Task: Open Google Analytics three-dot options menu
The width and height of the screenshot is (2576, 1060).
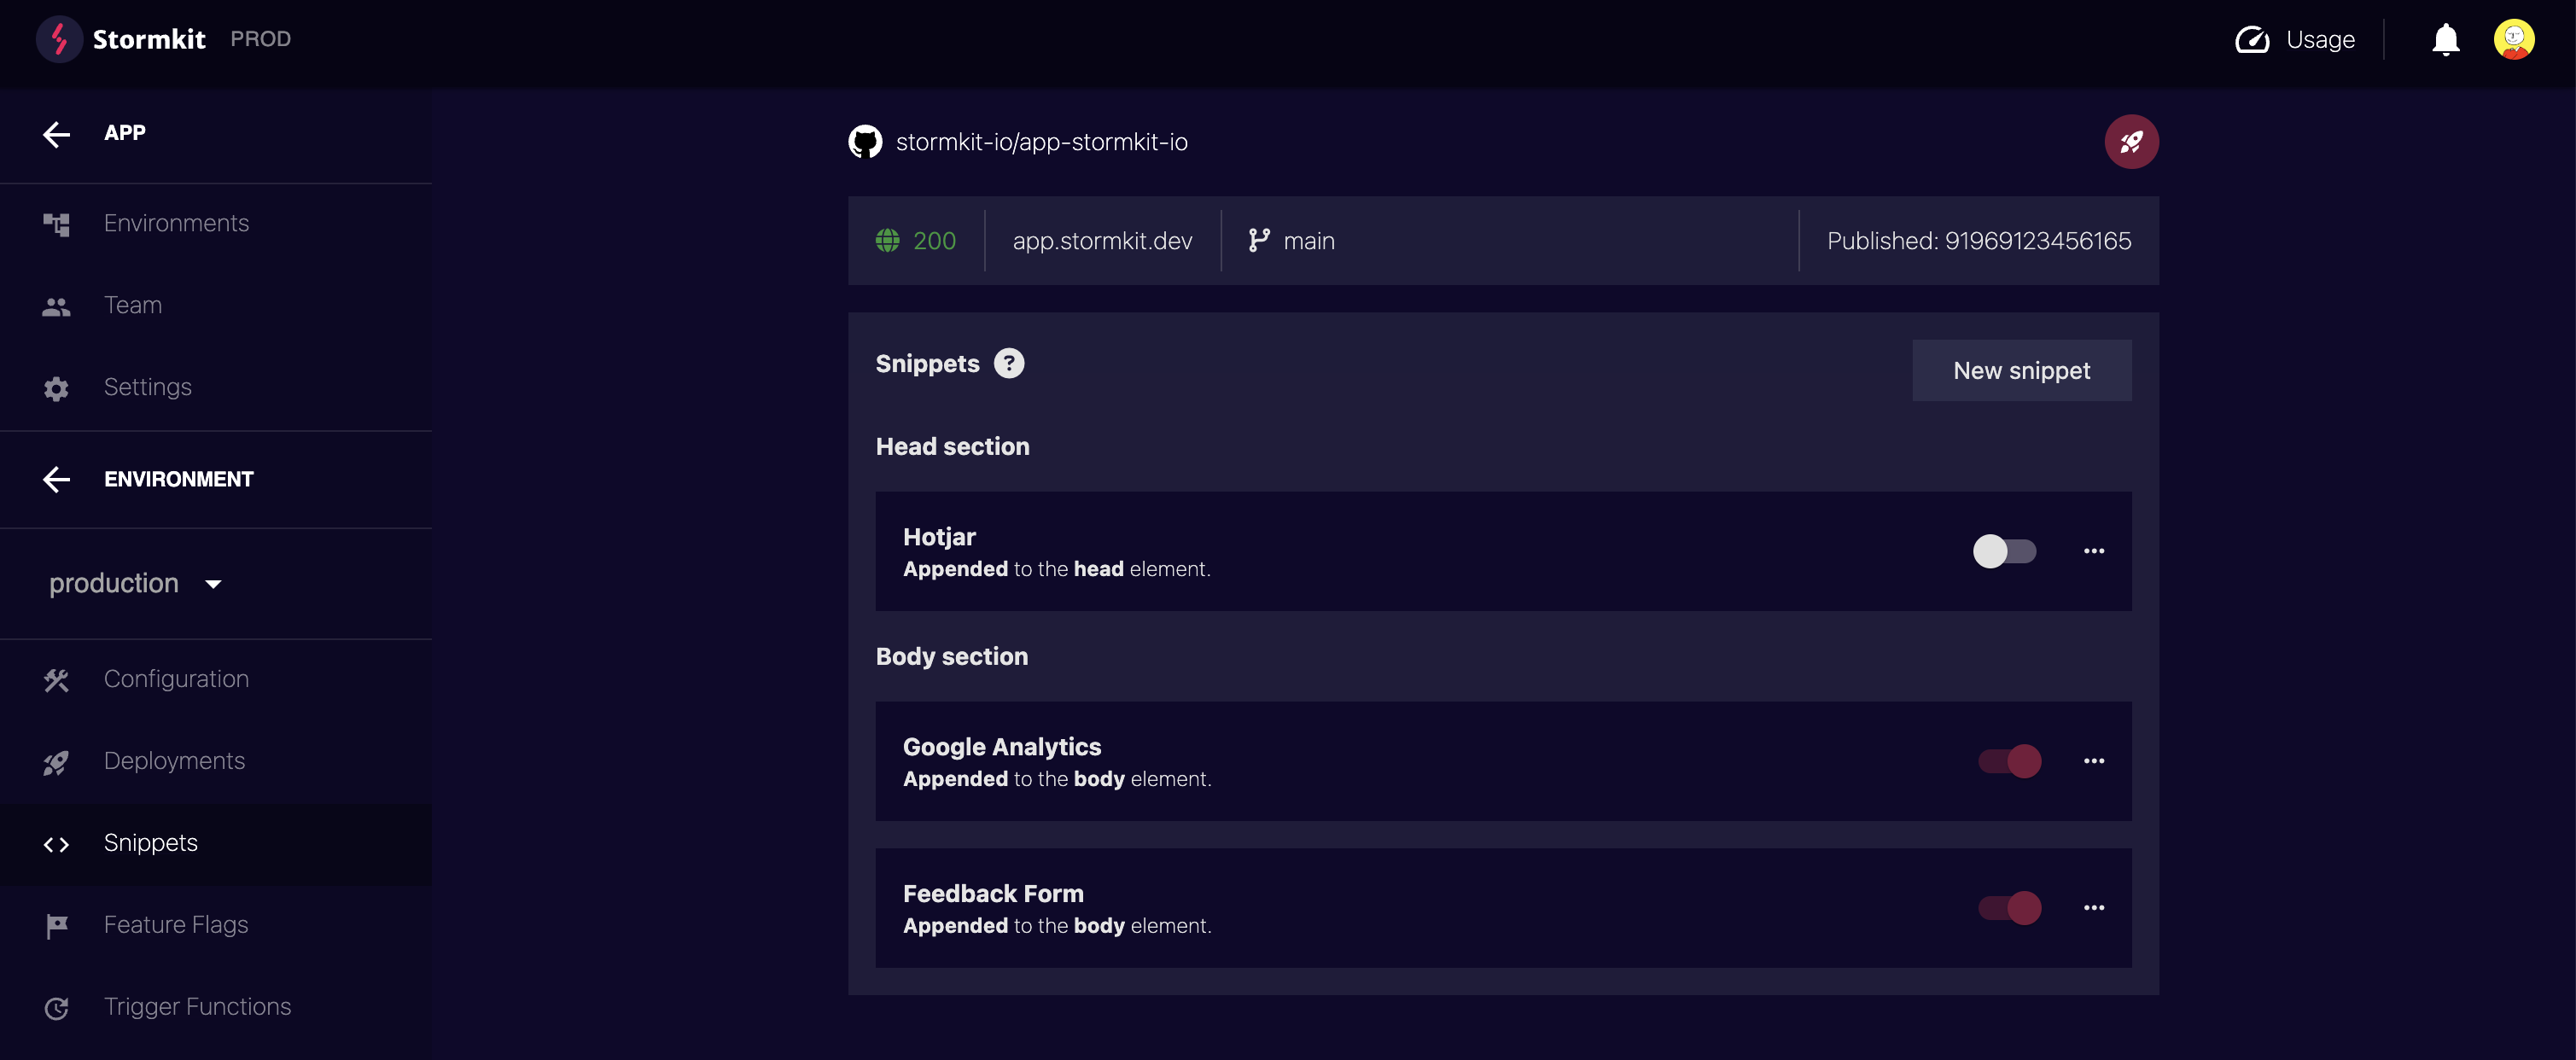Action: (2093, 761)
